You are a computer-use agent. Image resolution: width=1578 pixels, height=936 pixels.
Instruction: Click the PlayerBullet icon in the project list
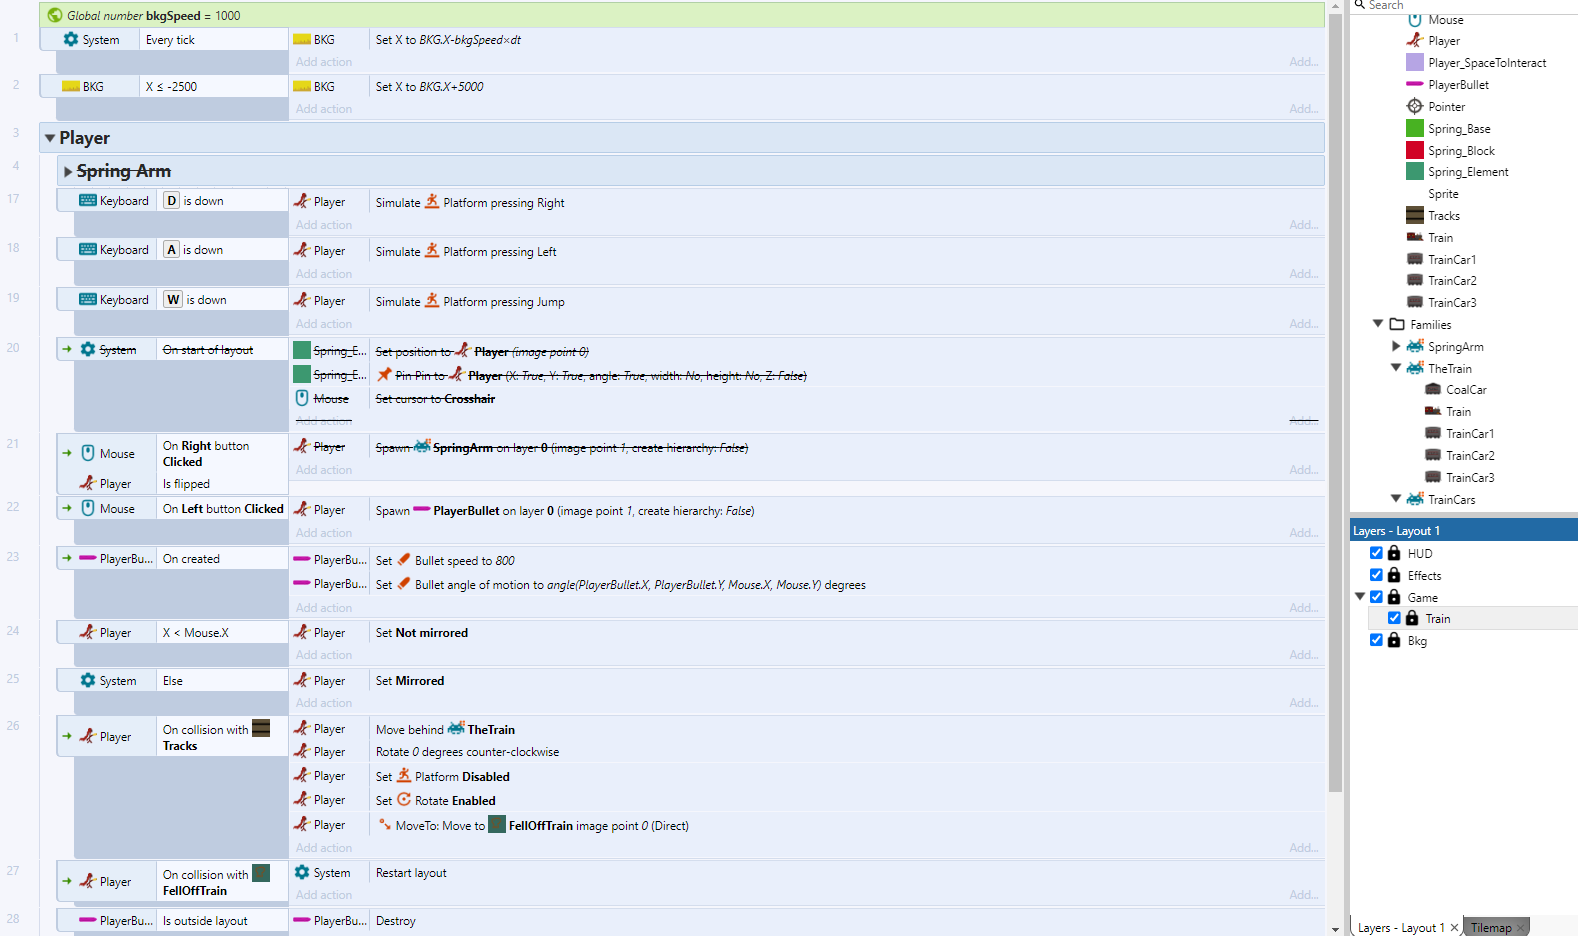[x=1415, y=85]
